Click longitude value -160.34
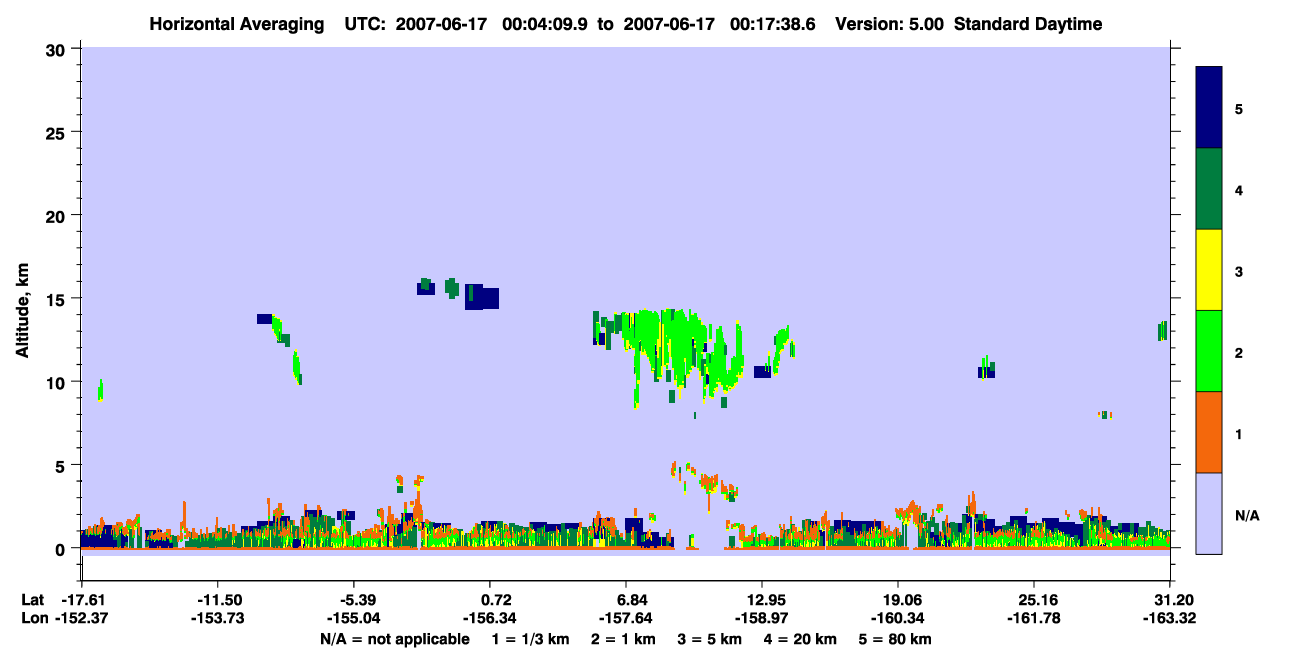 [x=898, y=619]
